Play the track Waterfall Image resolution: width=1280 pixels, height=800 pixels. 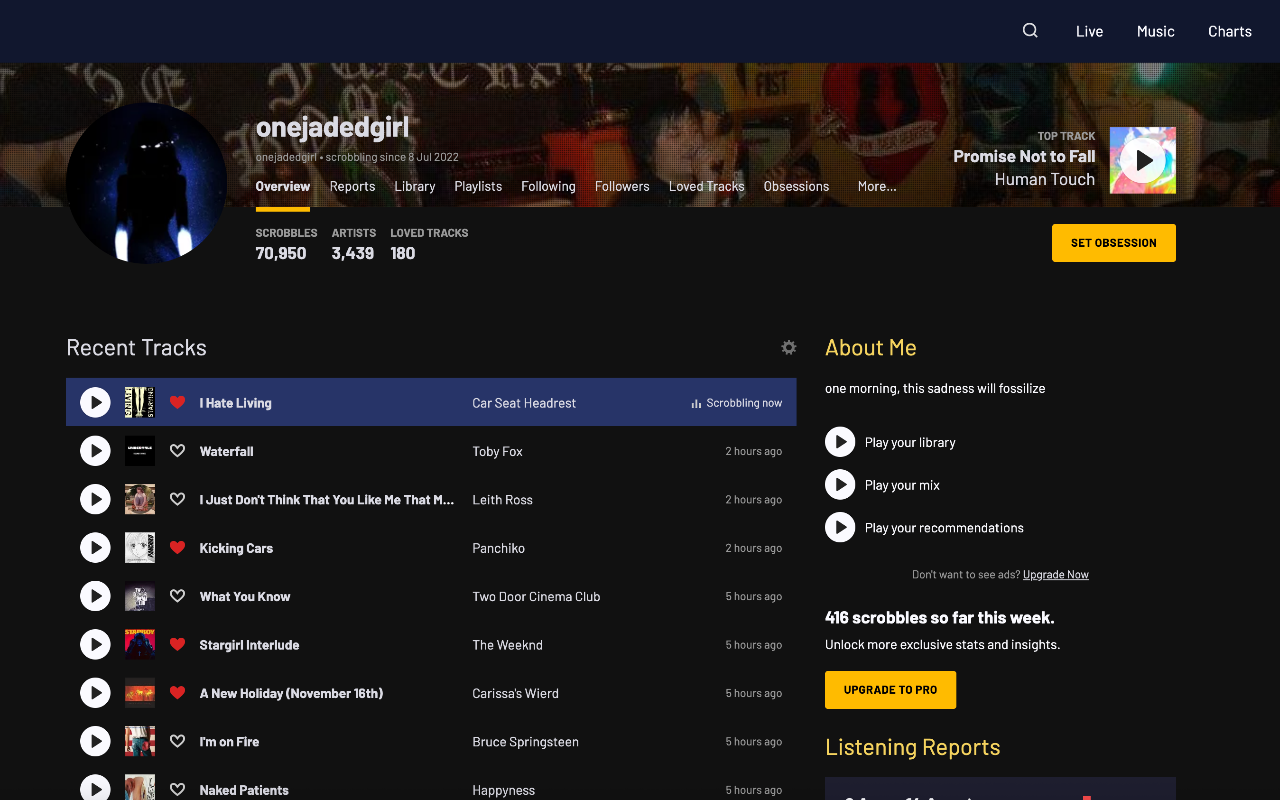coord(95,451)
